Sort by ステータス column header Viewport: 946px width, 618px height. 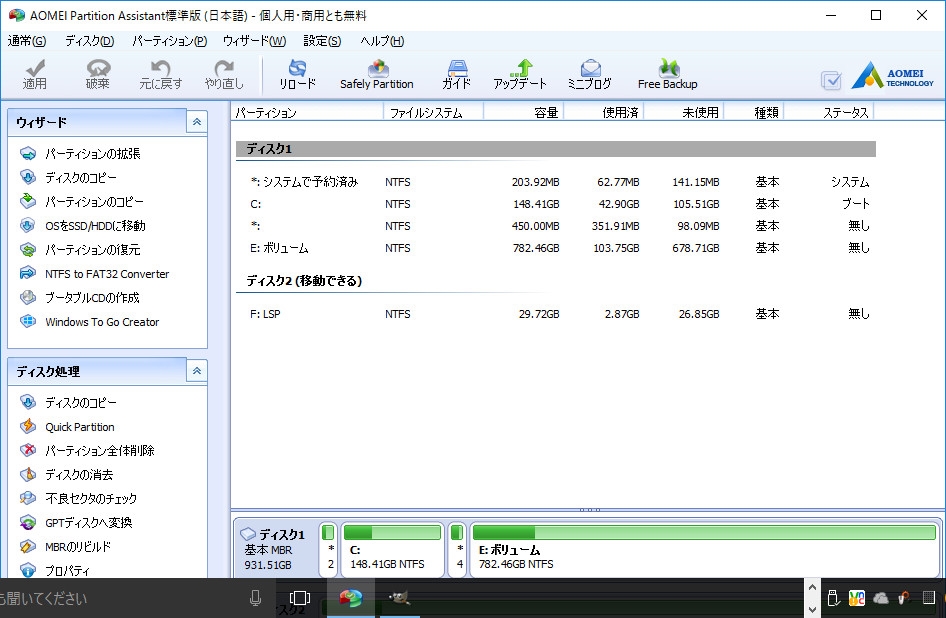tap(828, 112)
